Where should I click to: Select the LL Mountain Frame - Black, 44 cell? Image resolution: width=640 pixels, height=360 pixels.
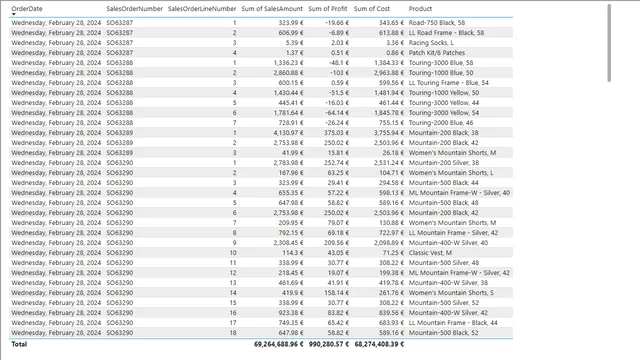tap(453, 322)
